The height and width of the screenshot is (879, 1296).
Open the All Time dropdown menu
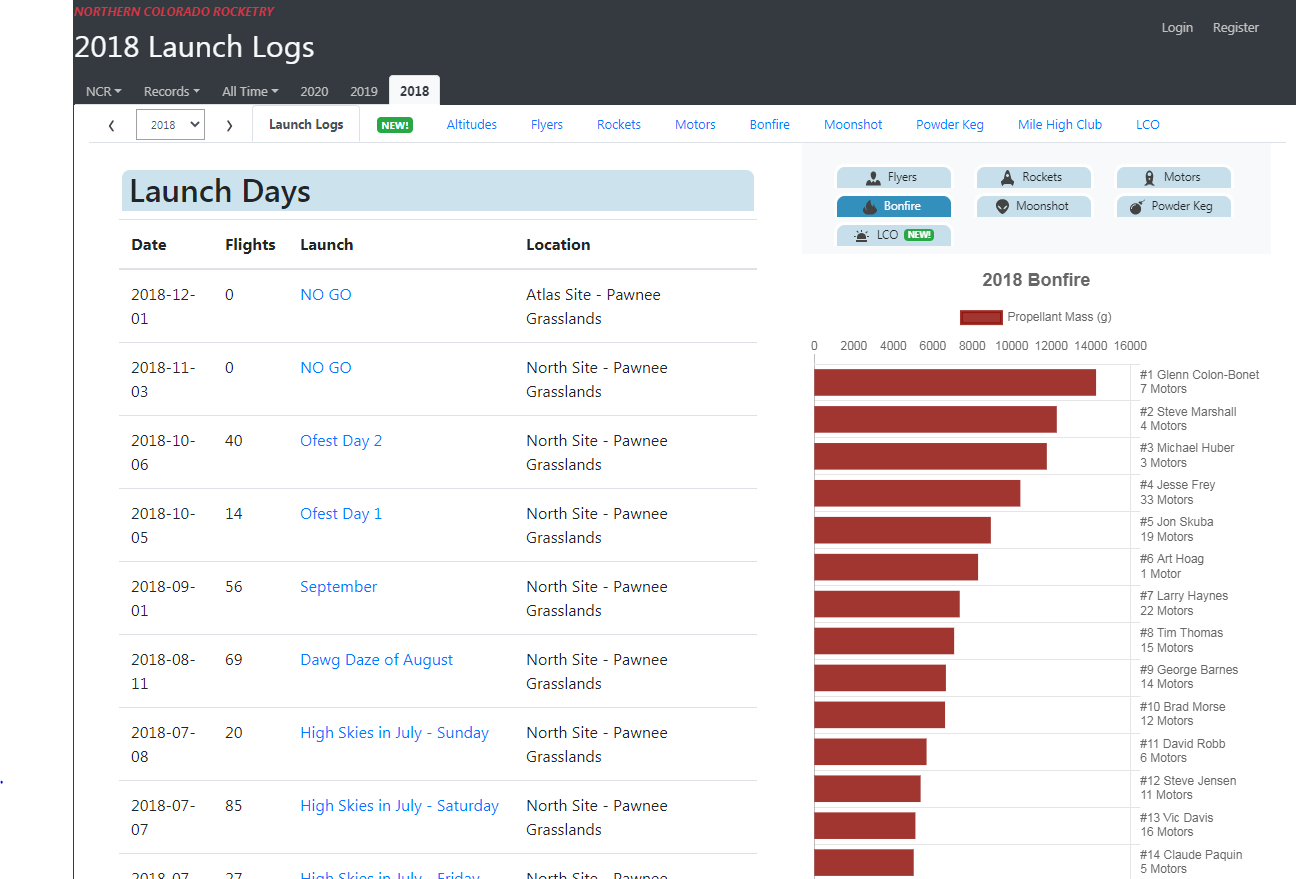coord(250,91)
